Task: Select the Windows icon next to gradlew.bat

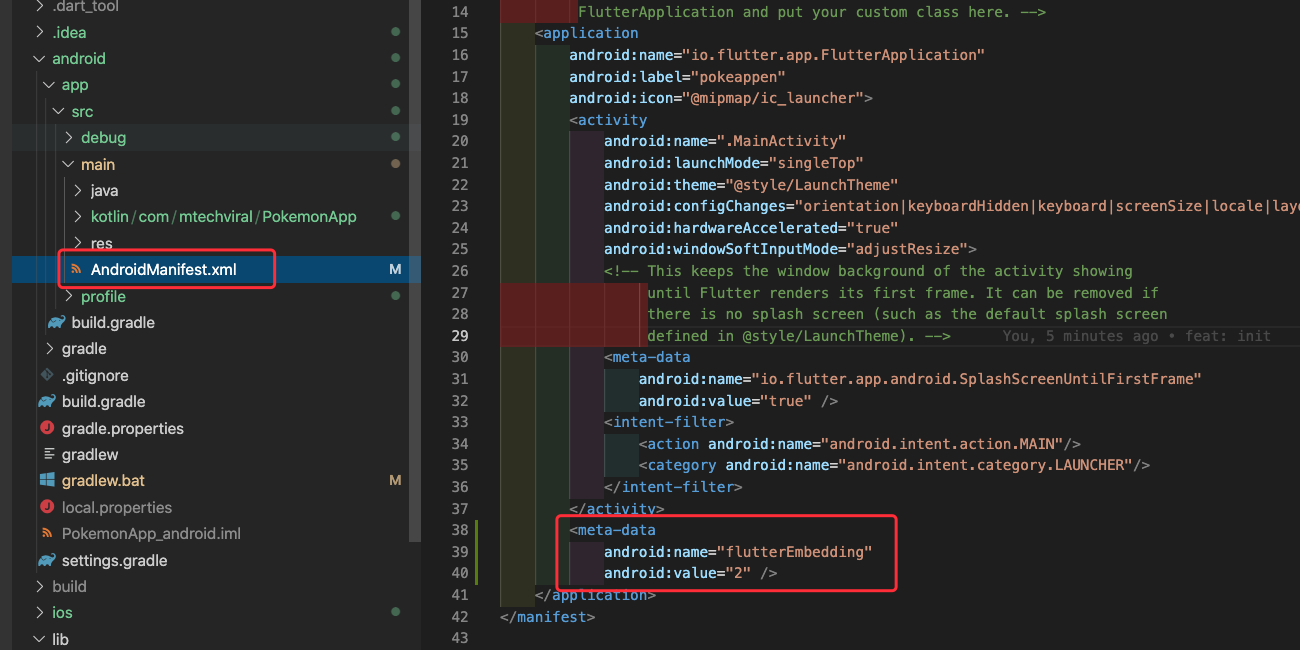Action: (x=49, y=480)
